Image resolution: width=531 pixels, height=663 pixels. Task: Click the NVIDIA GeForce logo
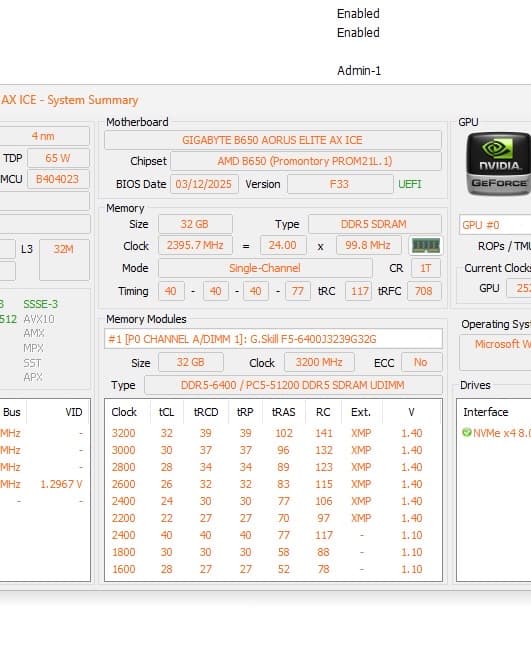(499, 164)
